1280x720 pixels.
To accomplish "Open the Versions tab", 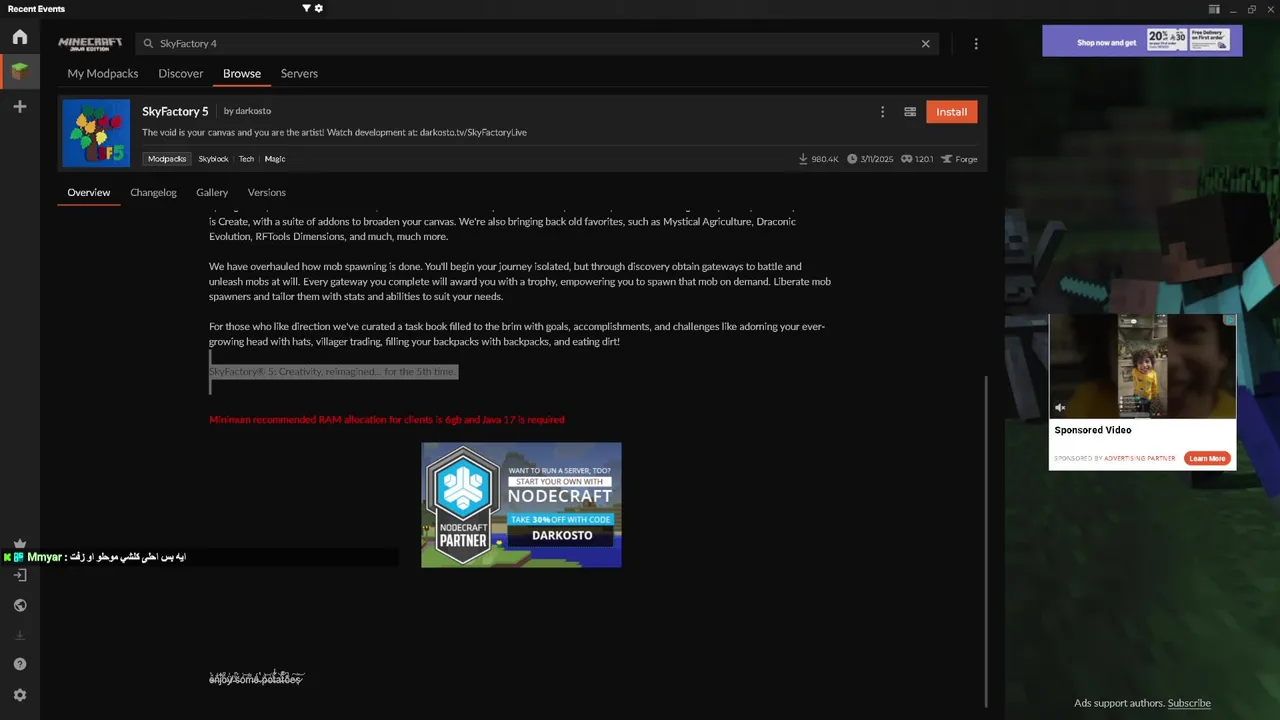I will point(267,192).
